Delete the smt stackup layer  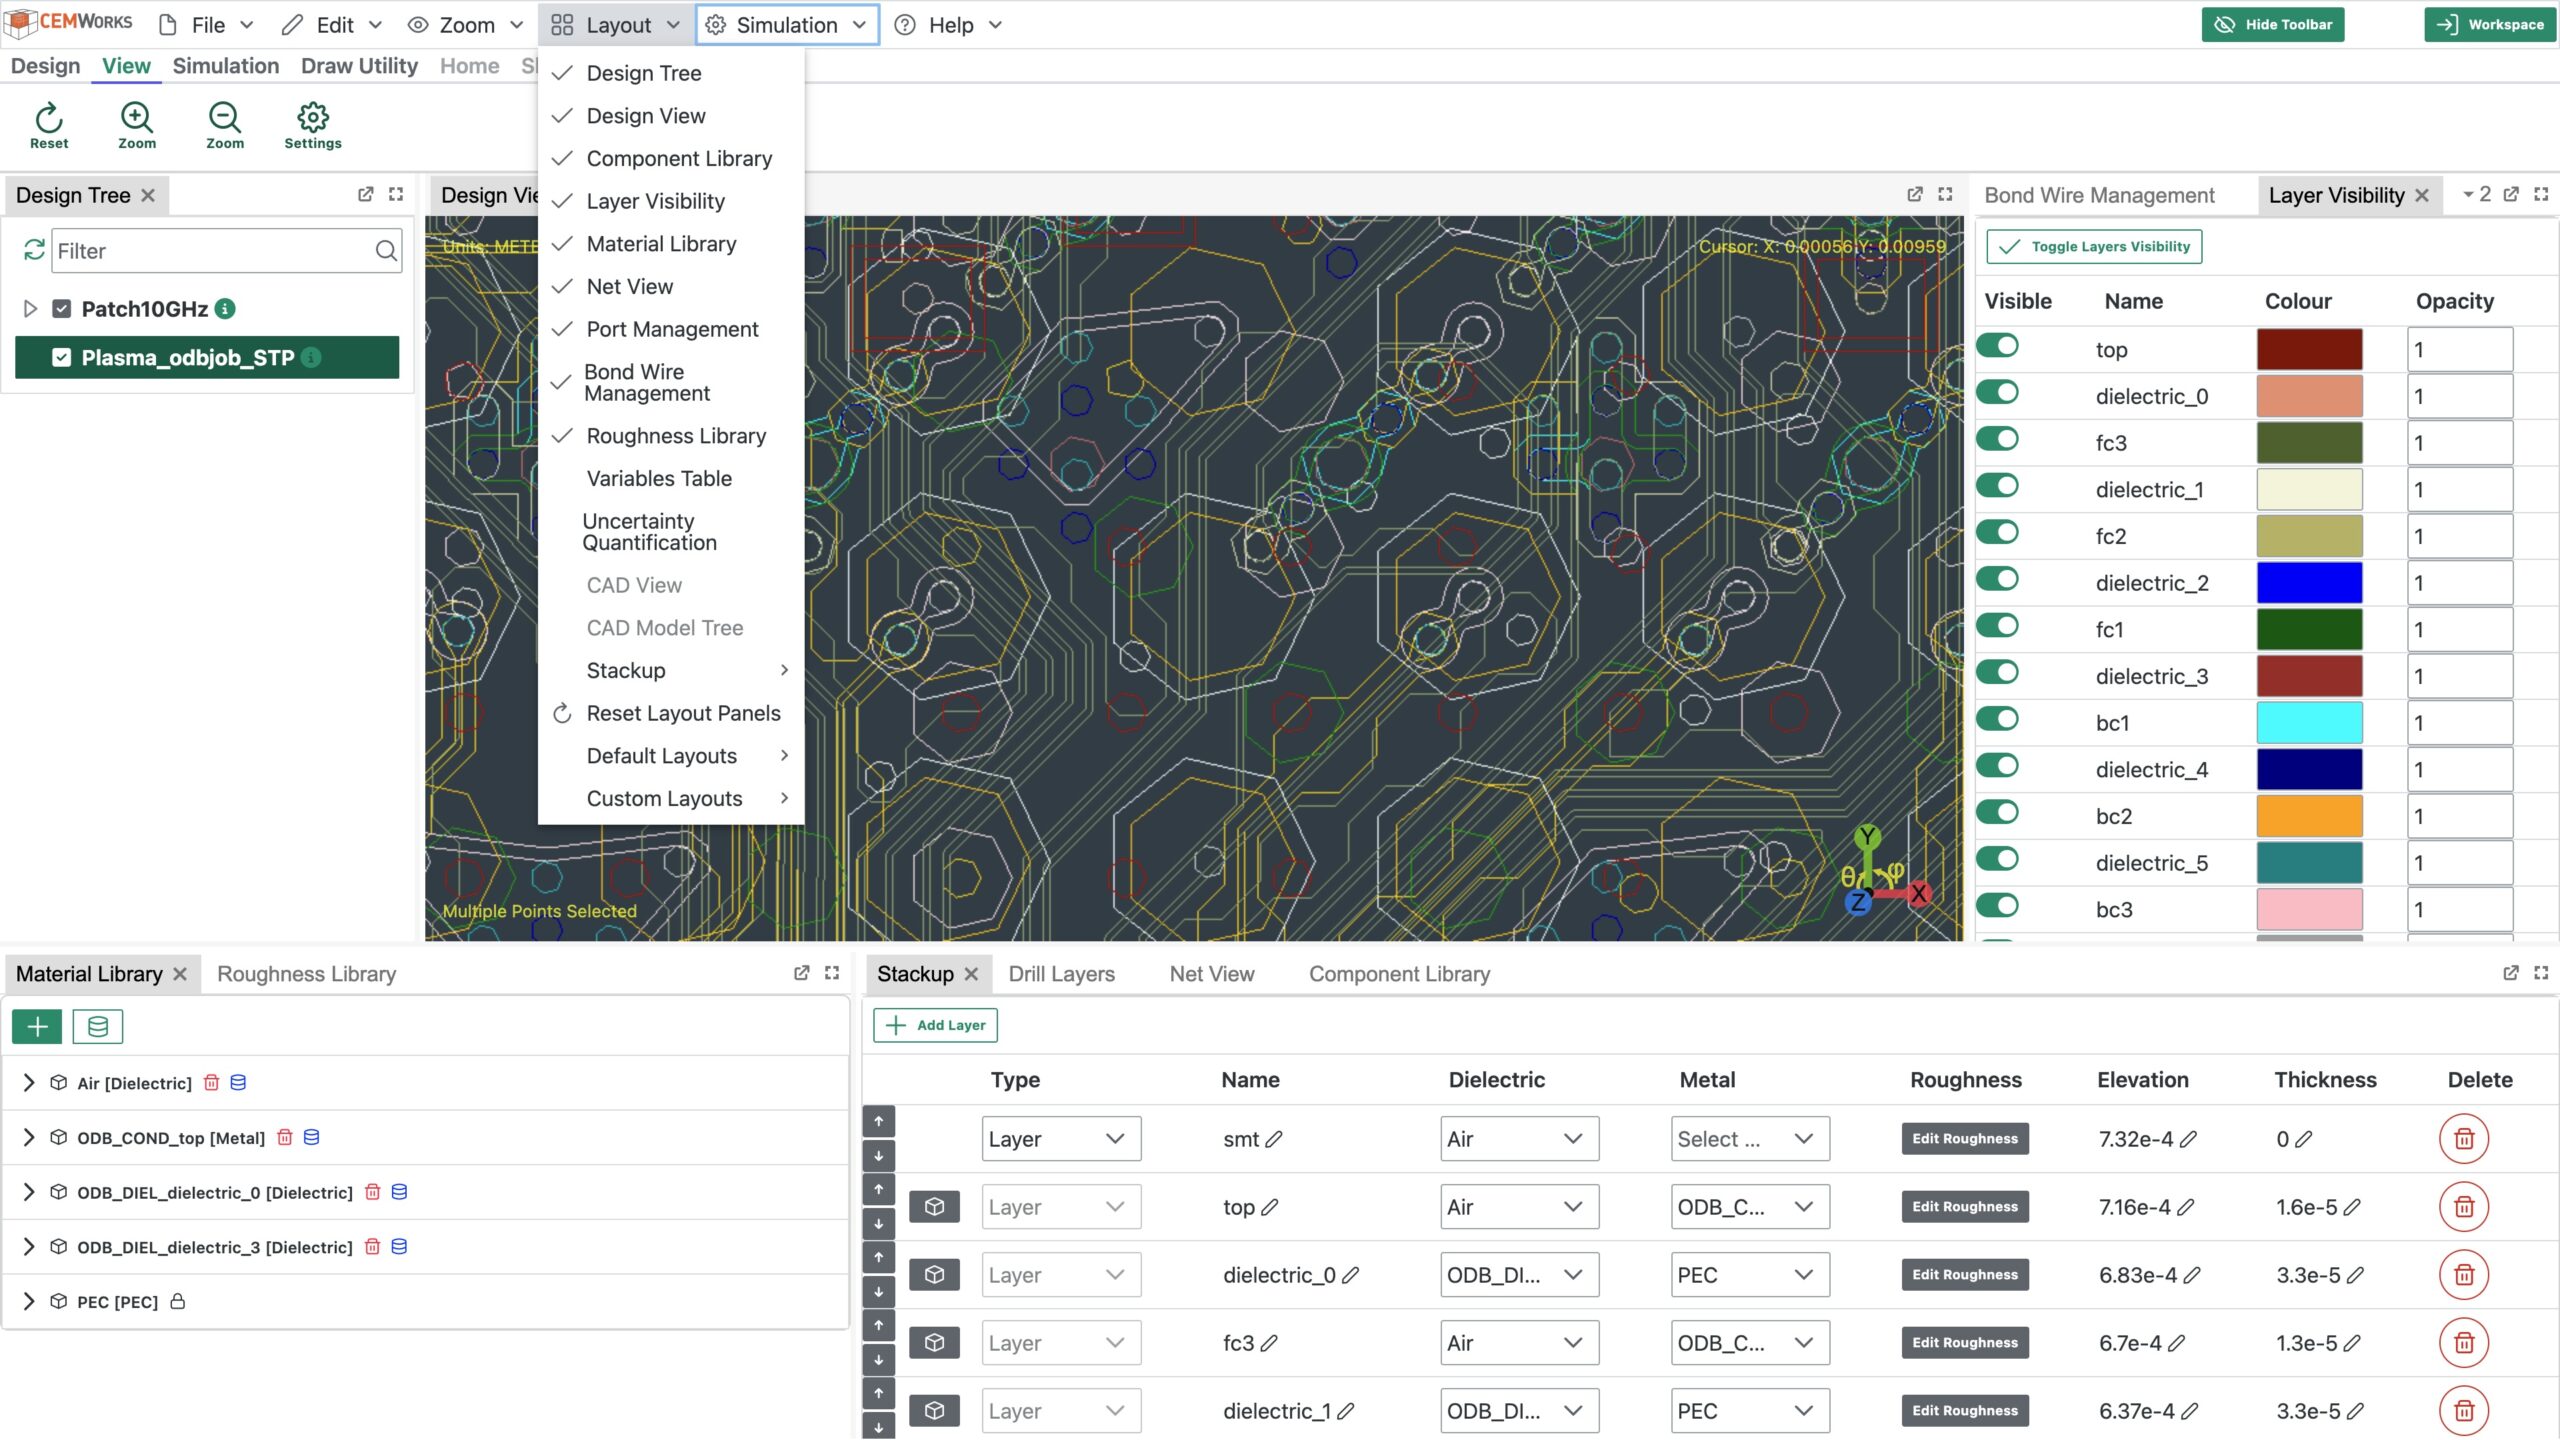coord(2463,1139)
